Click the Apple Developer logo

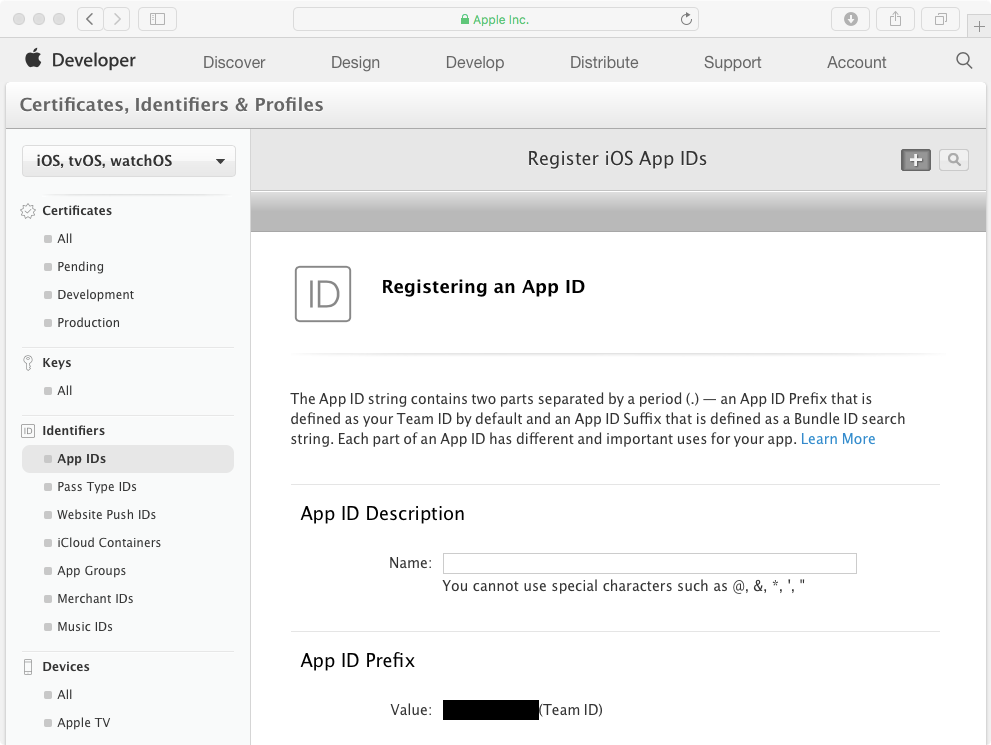(80, 61)
